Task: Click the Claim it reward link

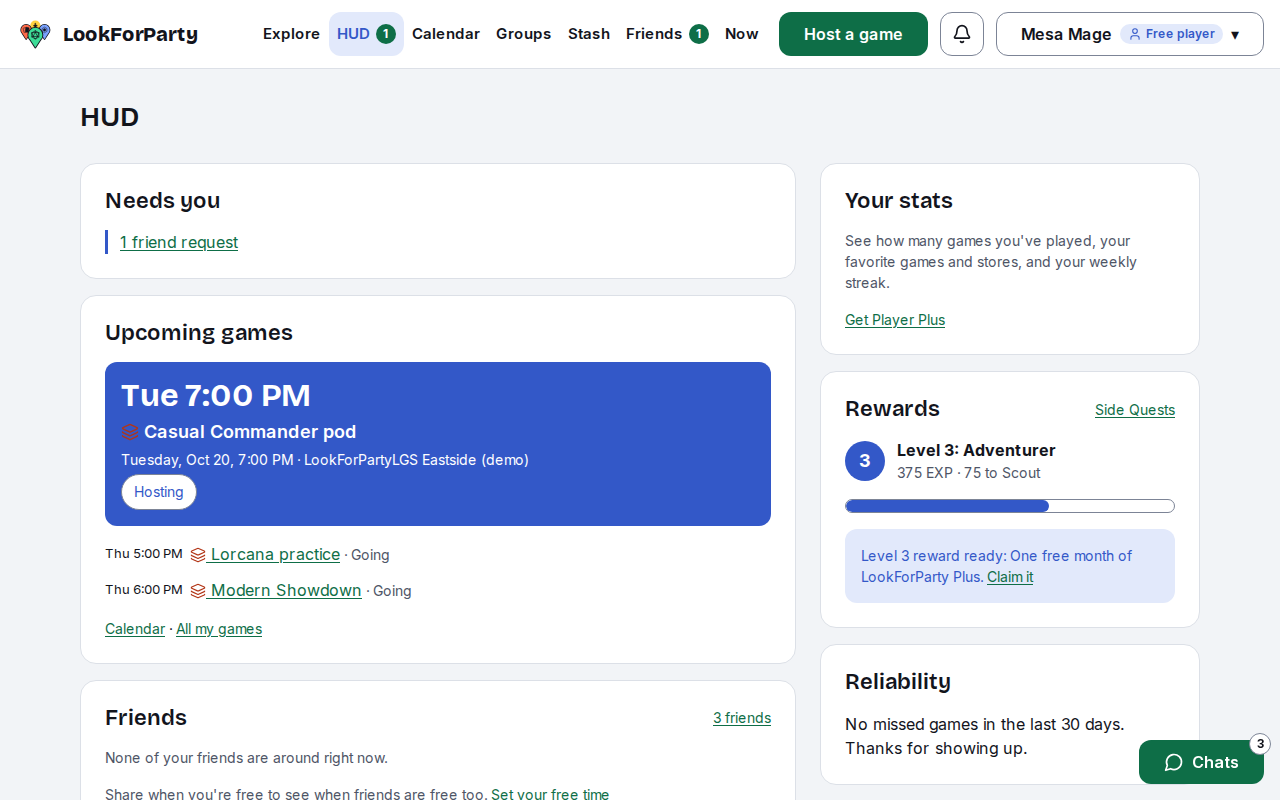Action: coord(1010,577)
